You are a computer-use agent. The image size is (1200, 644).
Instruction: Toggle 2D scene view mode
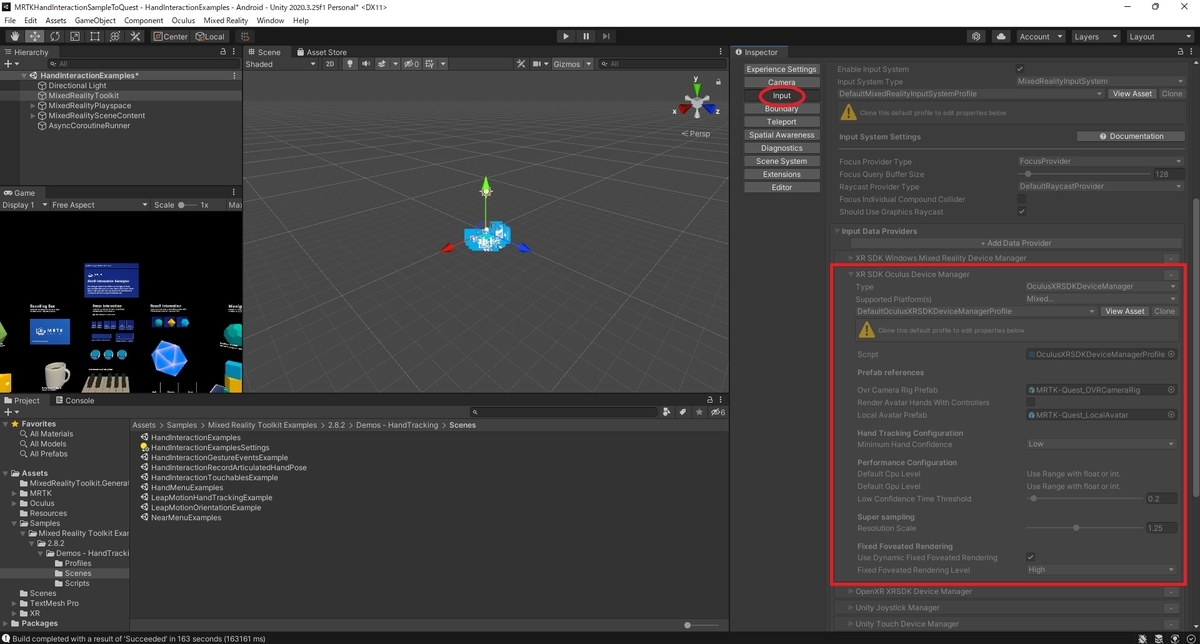(x=330, y=64)
